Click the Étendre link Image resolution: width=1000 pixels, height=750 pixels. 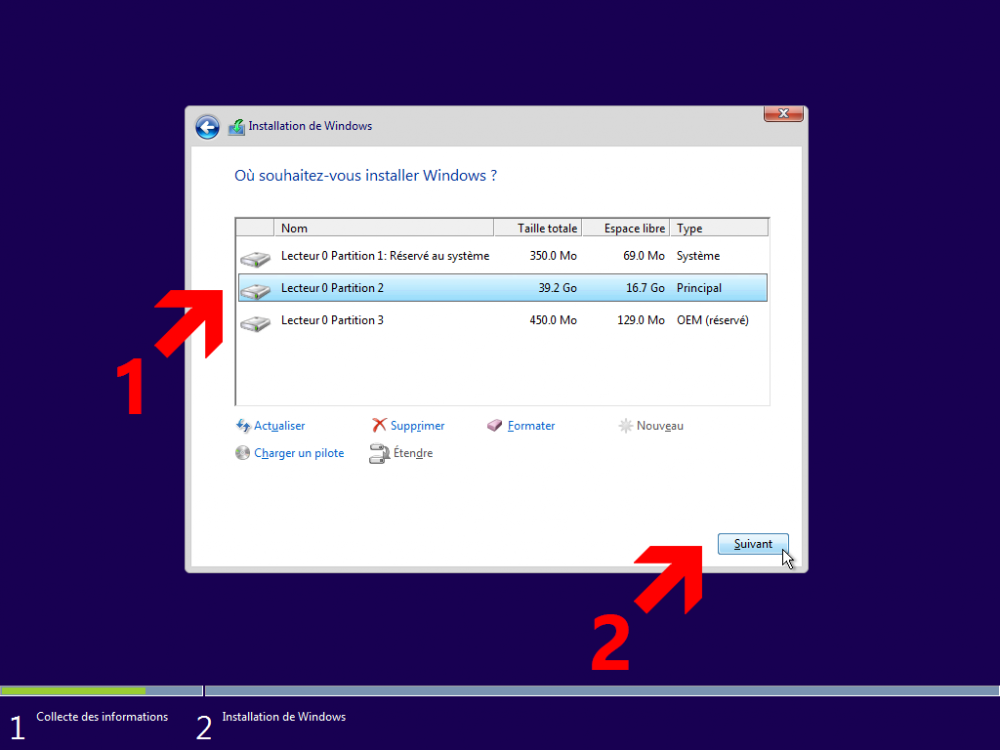[413, 453]
